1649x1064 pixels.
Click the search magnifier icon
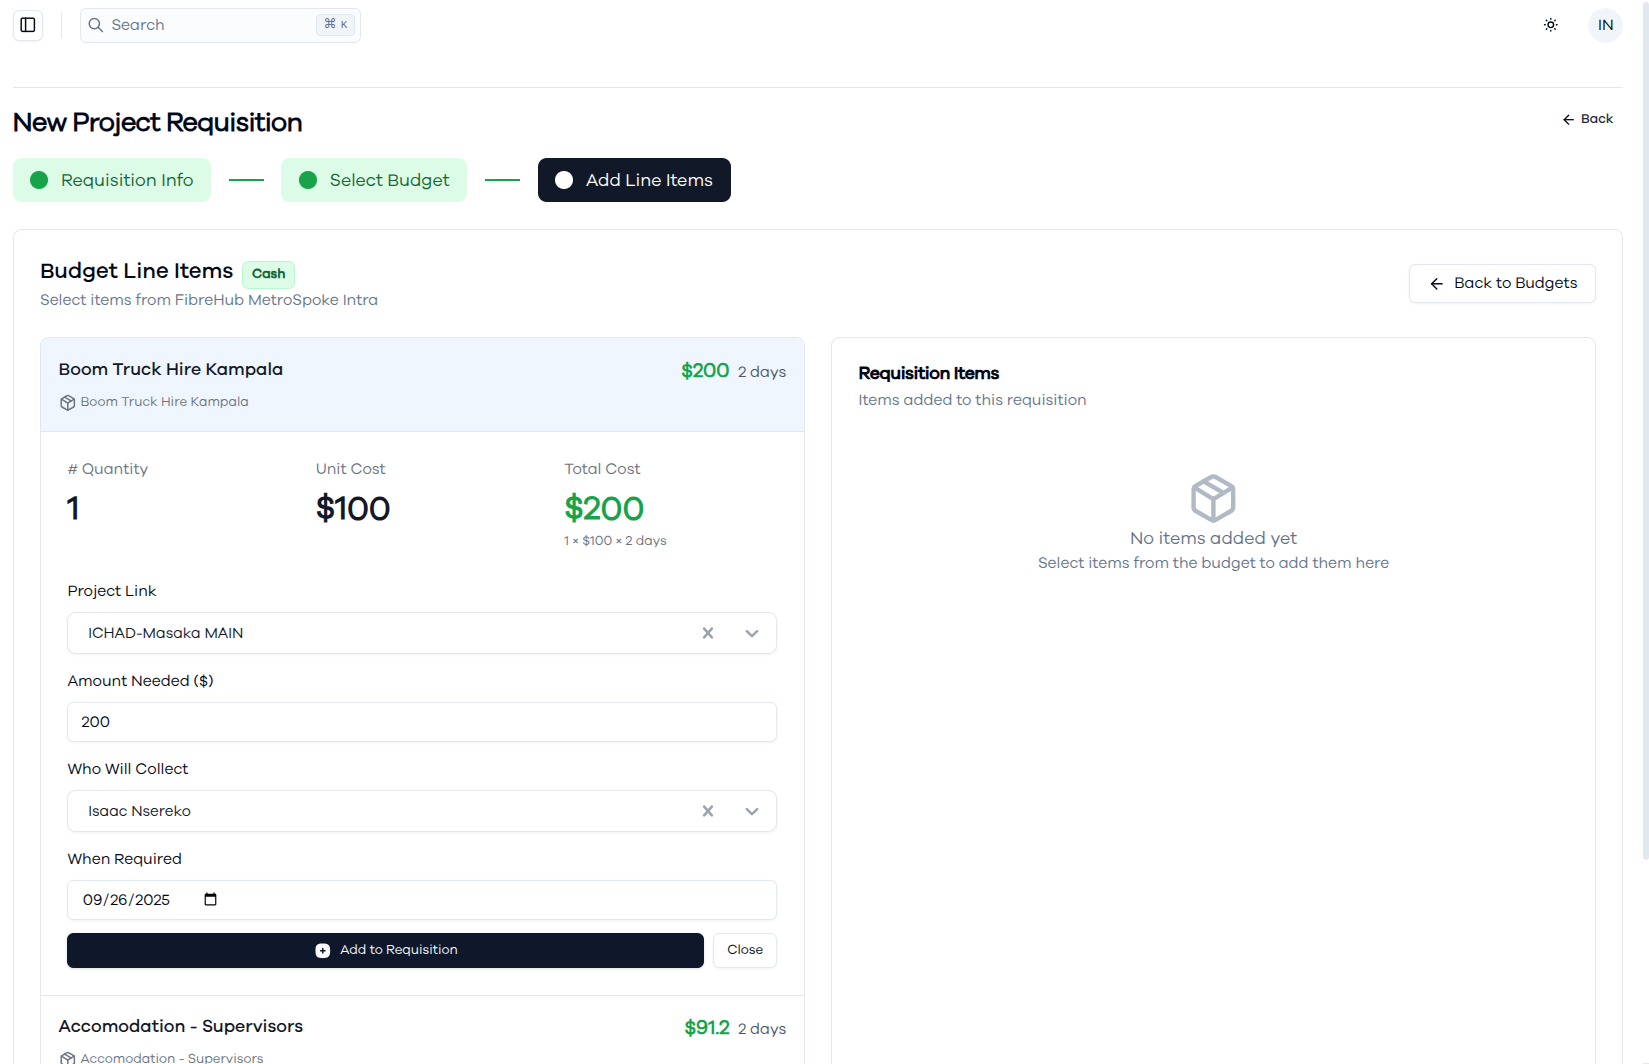point(96,25)
